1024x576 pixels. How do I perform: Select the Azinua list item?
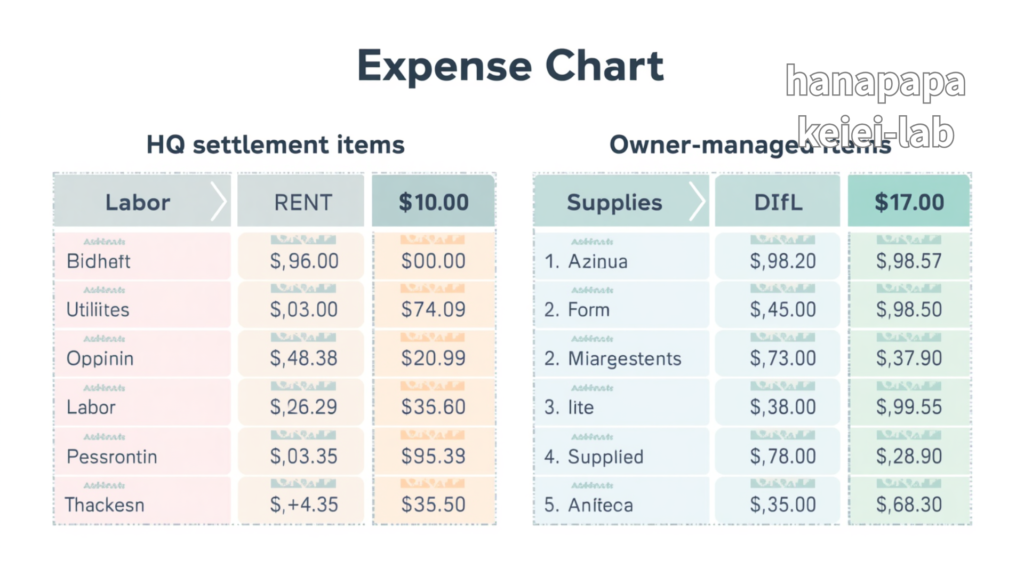point(598,261)
